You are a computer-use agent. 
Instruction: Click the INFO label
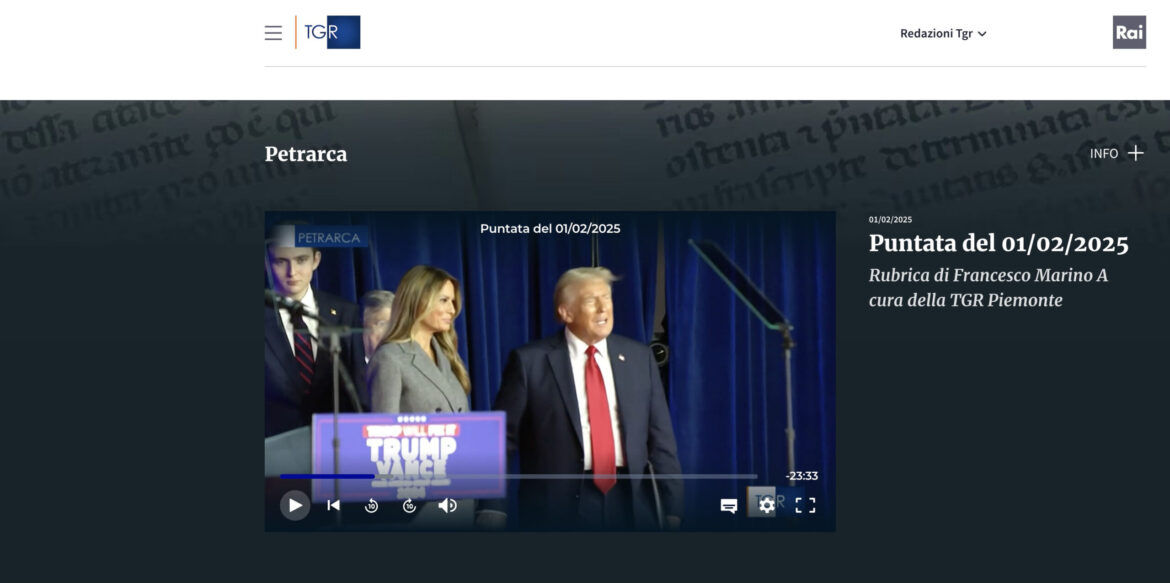[x=1104, y=154]
